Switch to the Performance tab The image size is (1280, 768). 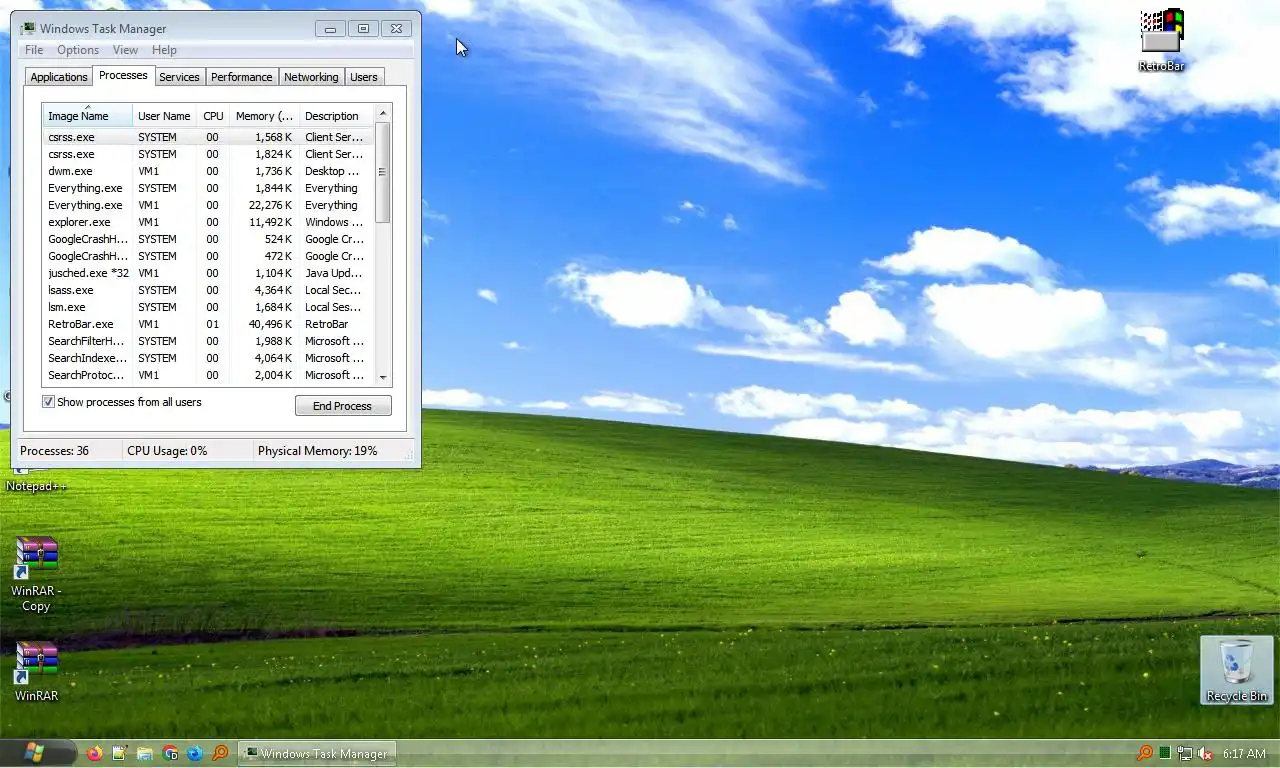pyautogui.click(x=241, y=77)
